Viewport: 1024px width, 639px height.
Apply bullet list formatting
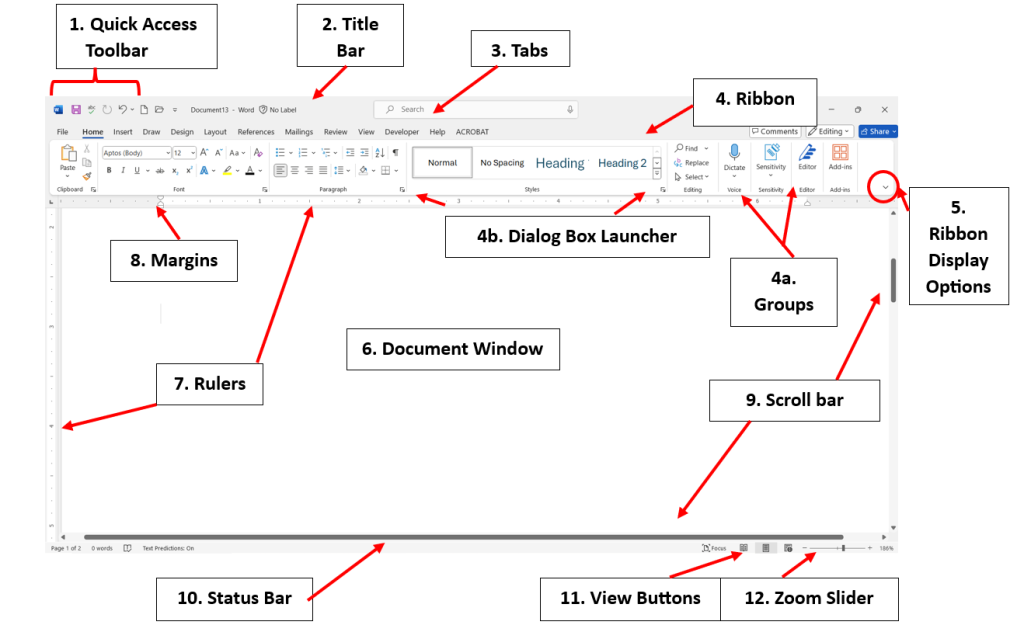281,151
